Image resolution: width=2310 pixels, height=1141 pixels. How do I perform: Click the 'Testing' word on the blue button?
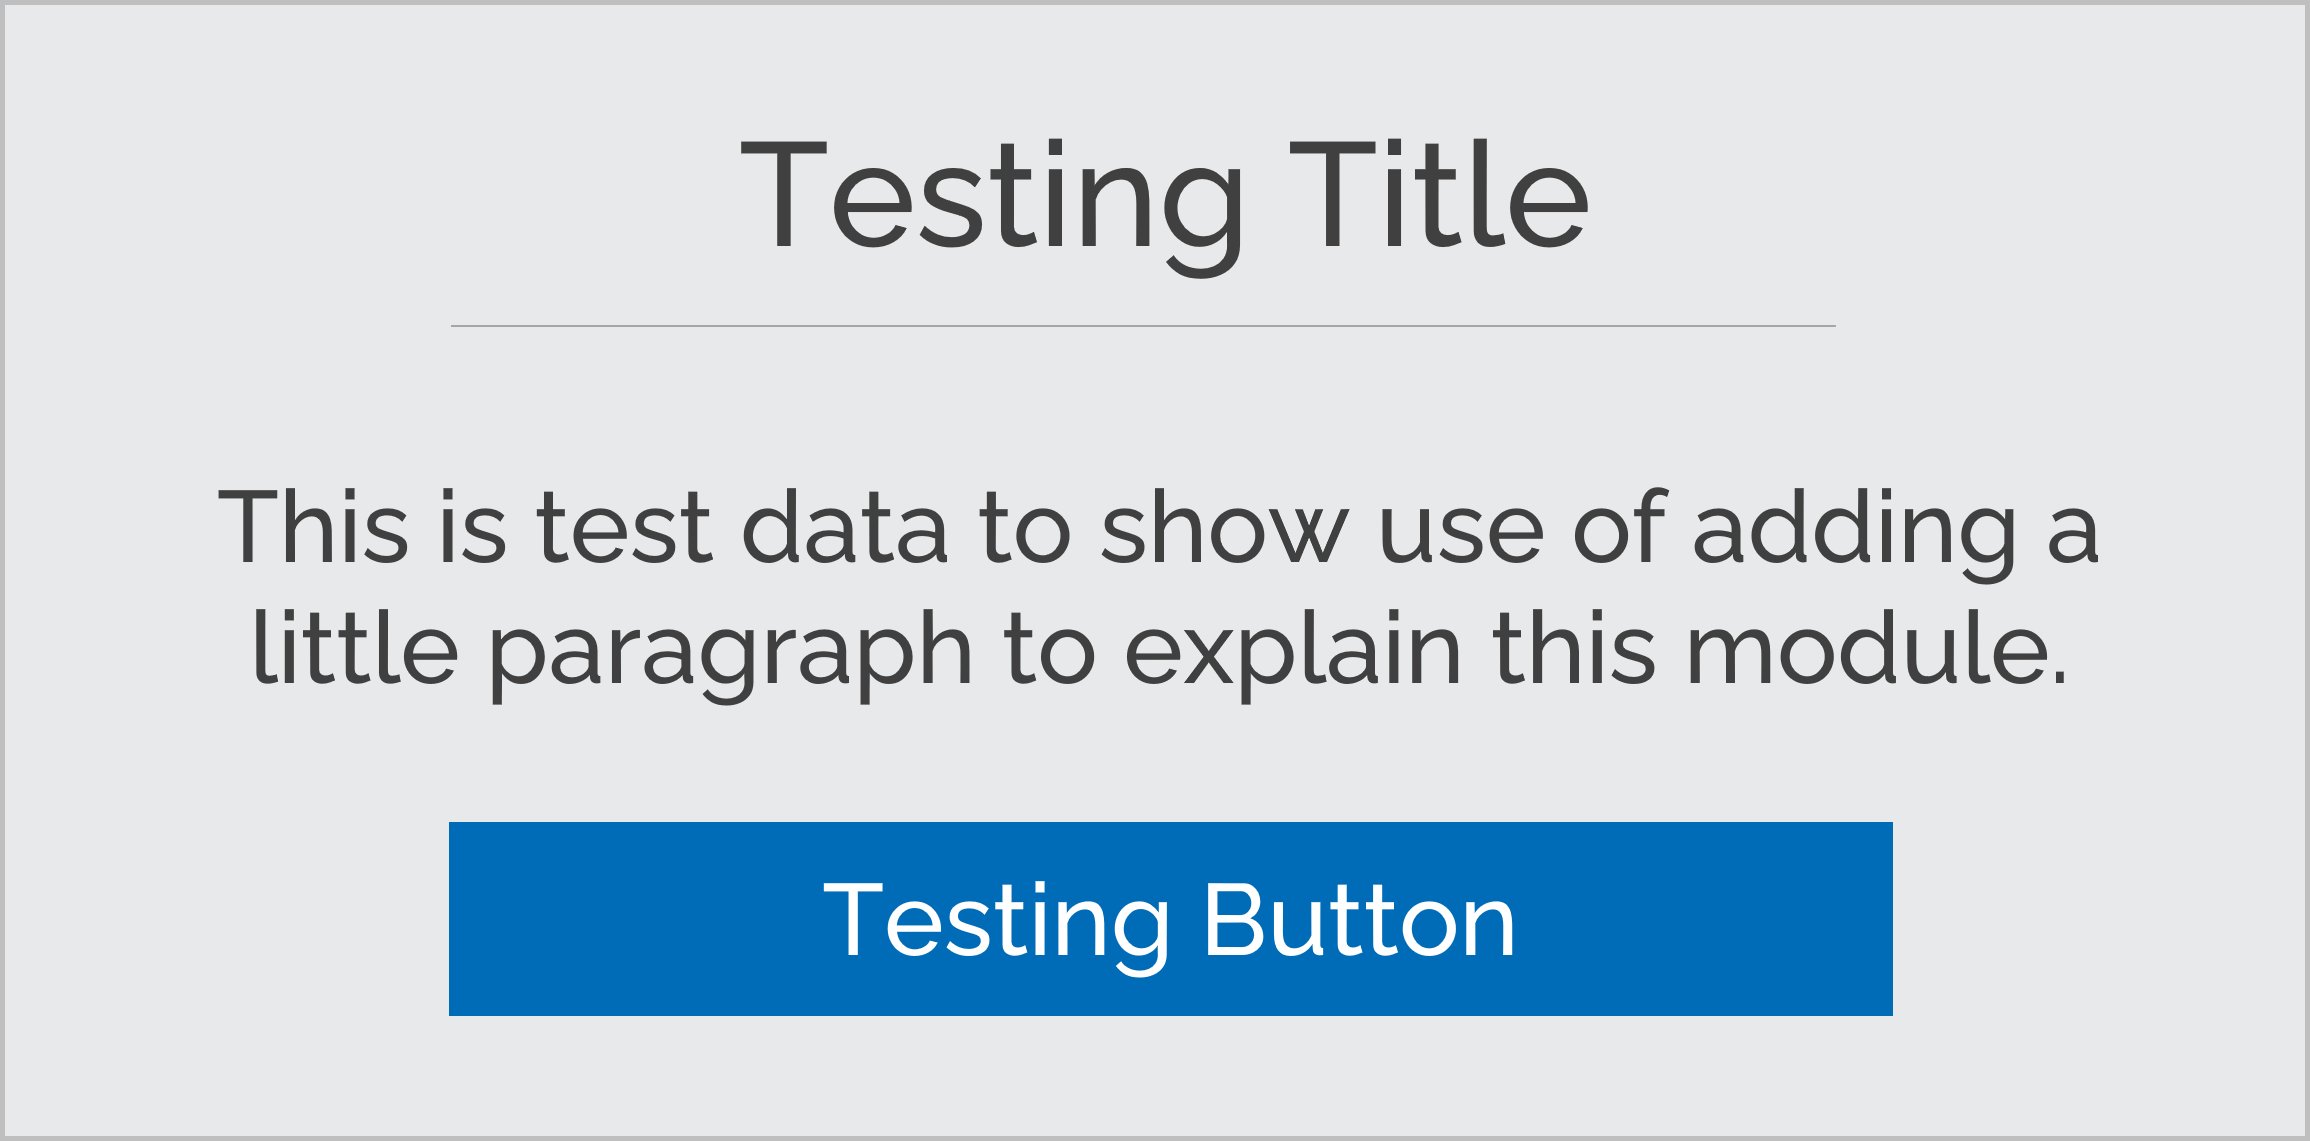[996, 927]
